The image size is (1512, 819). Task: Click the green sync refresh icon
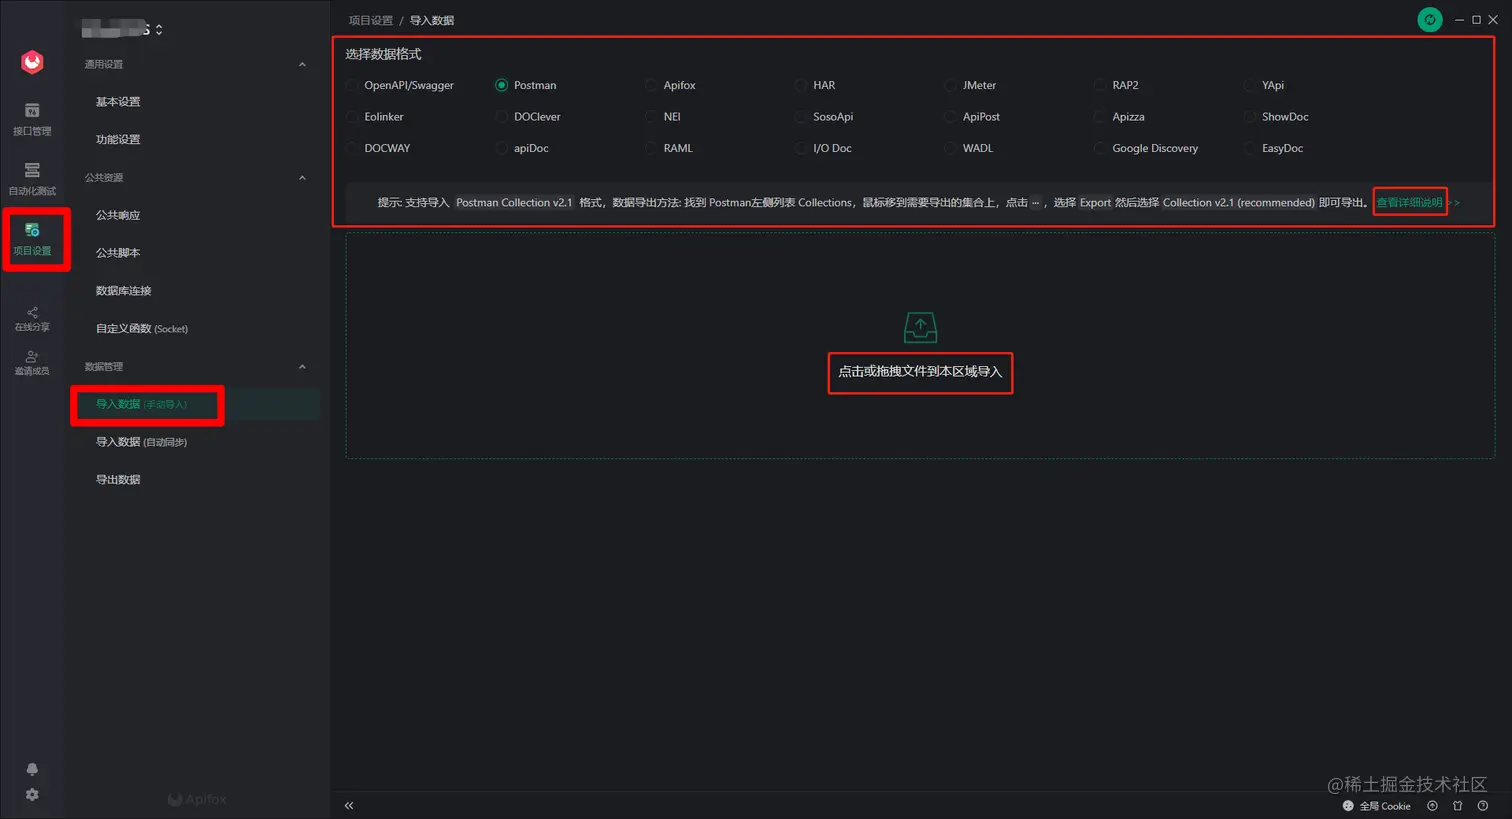[1430, 19]
